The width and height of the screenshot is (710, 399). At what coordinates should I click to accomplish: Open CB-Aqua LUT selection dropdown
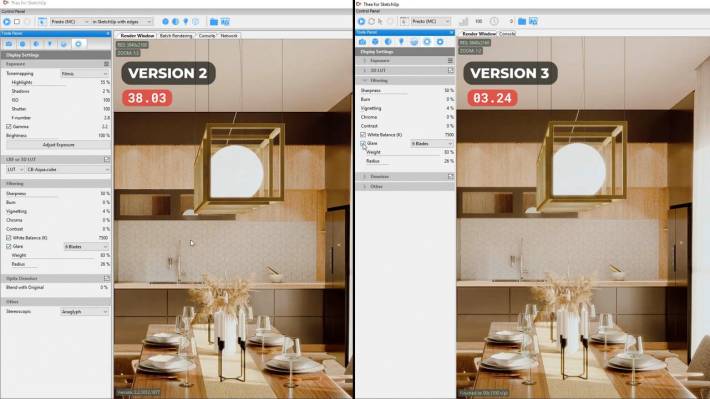tap(68, 169)
